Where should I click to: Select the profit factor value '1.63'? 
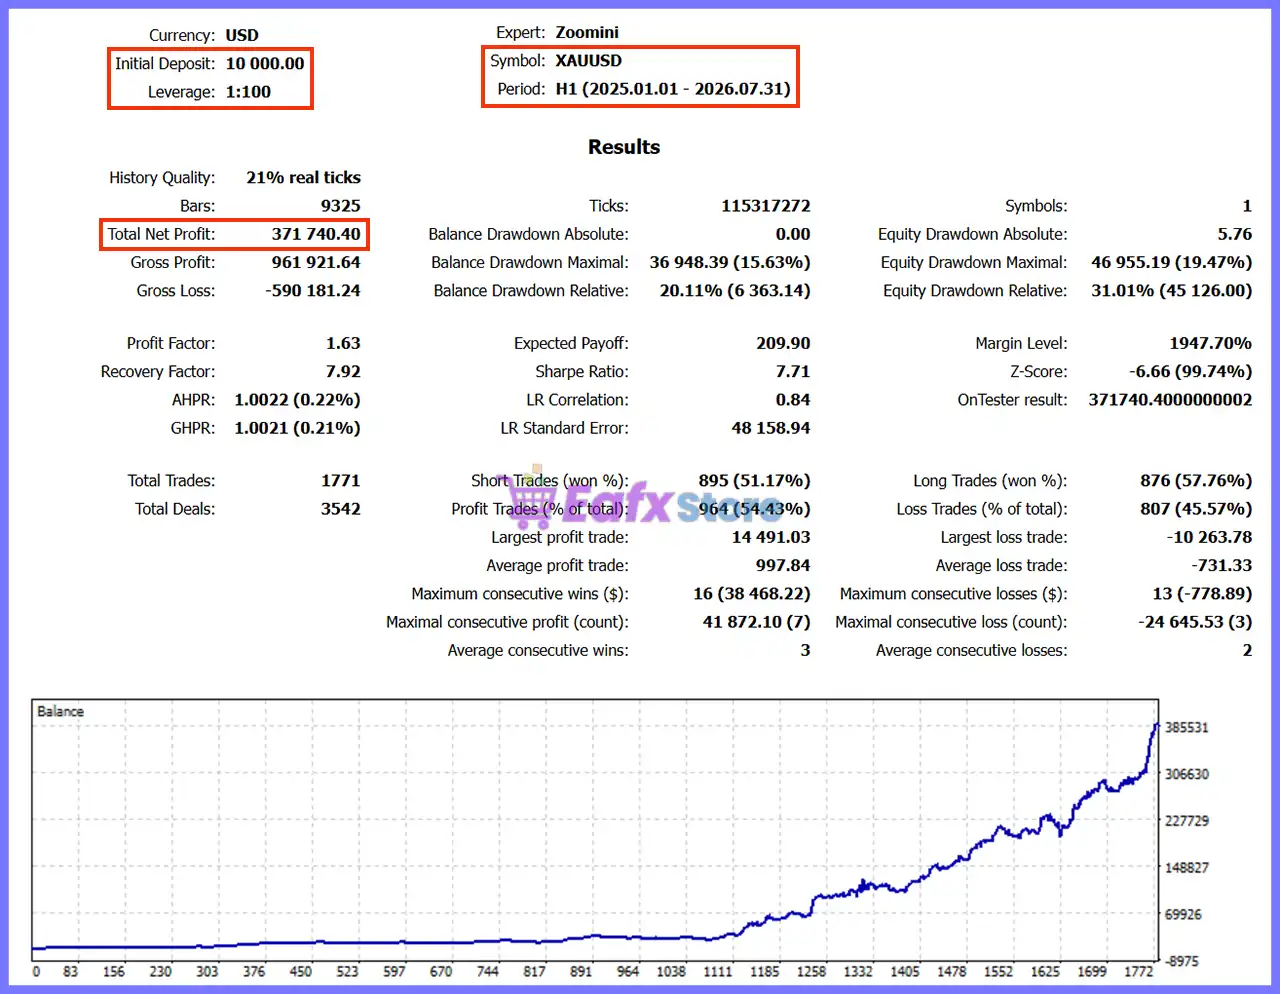[x=343, y=343]
